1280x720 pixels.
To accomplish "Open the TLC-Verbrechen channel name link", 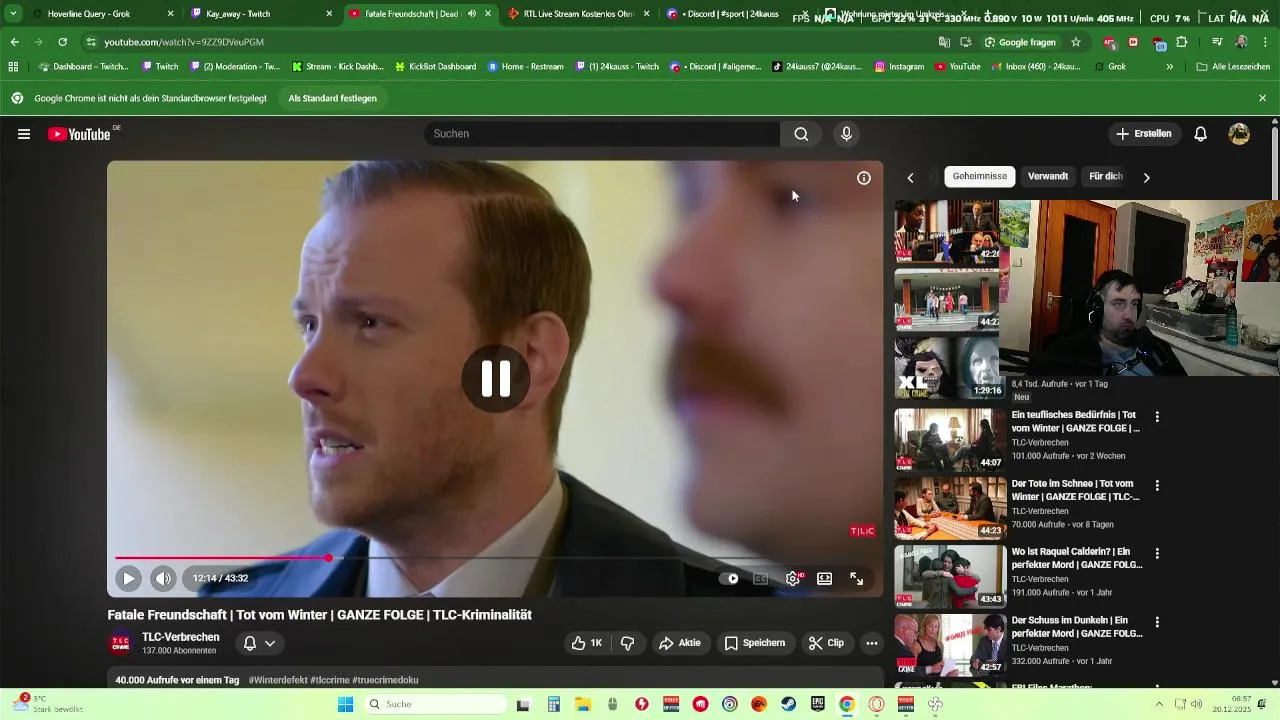I will (x=181, y=637).
